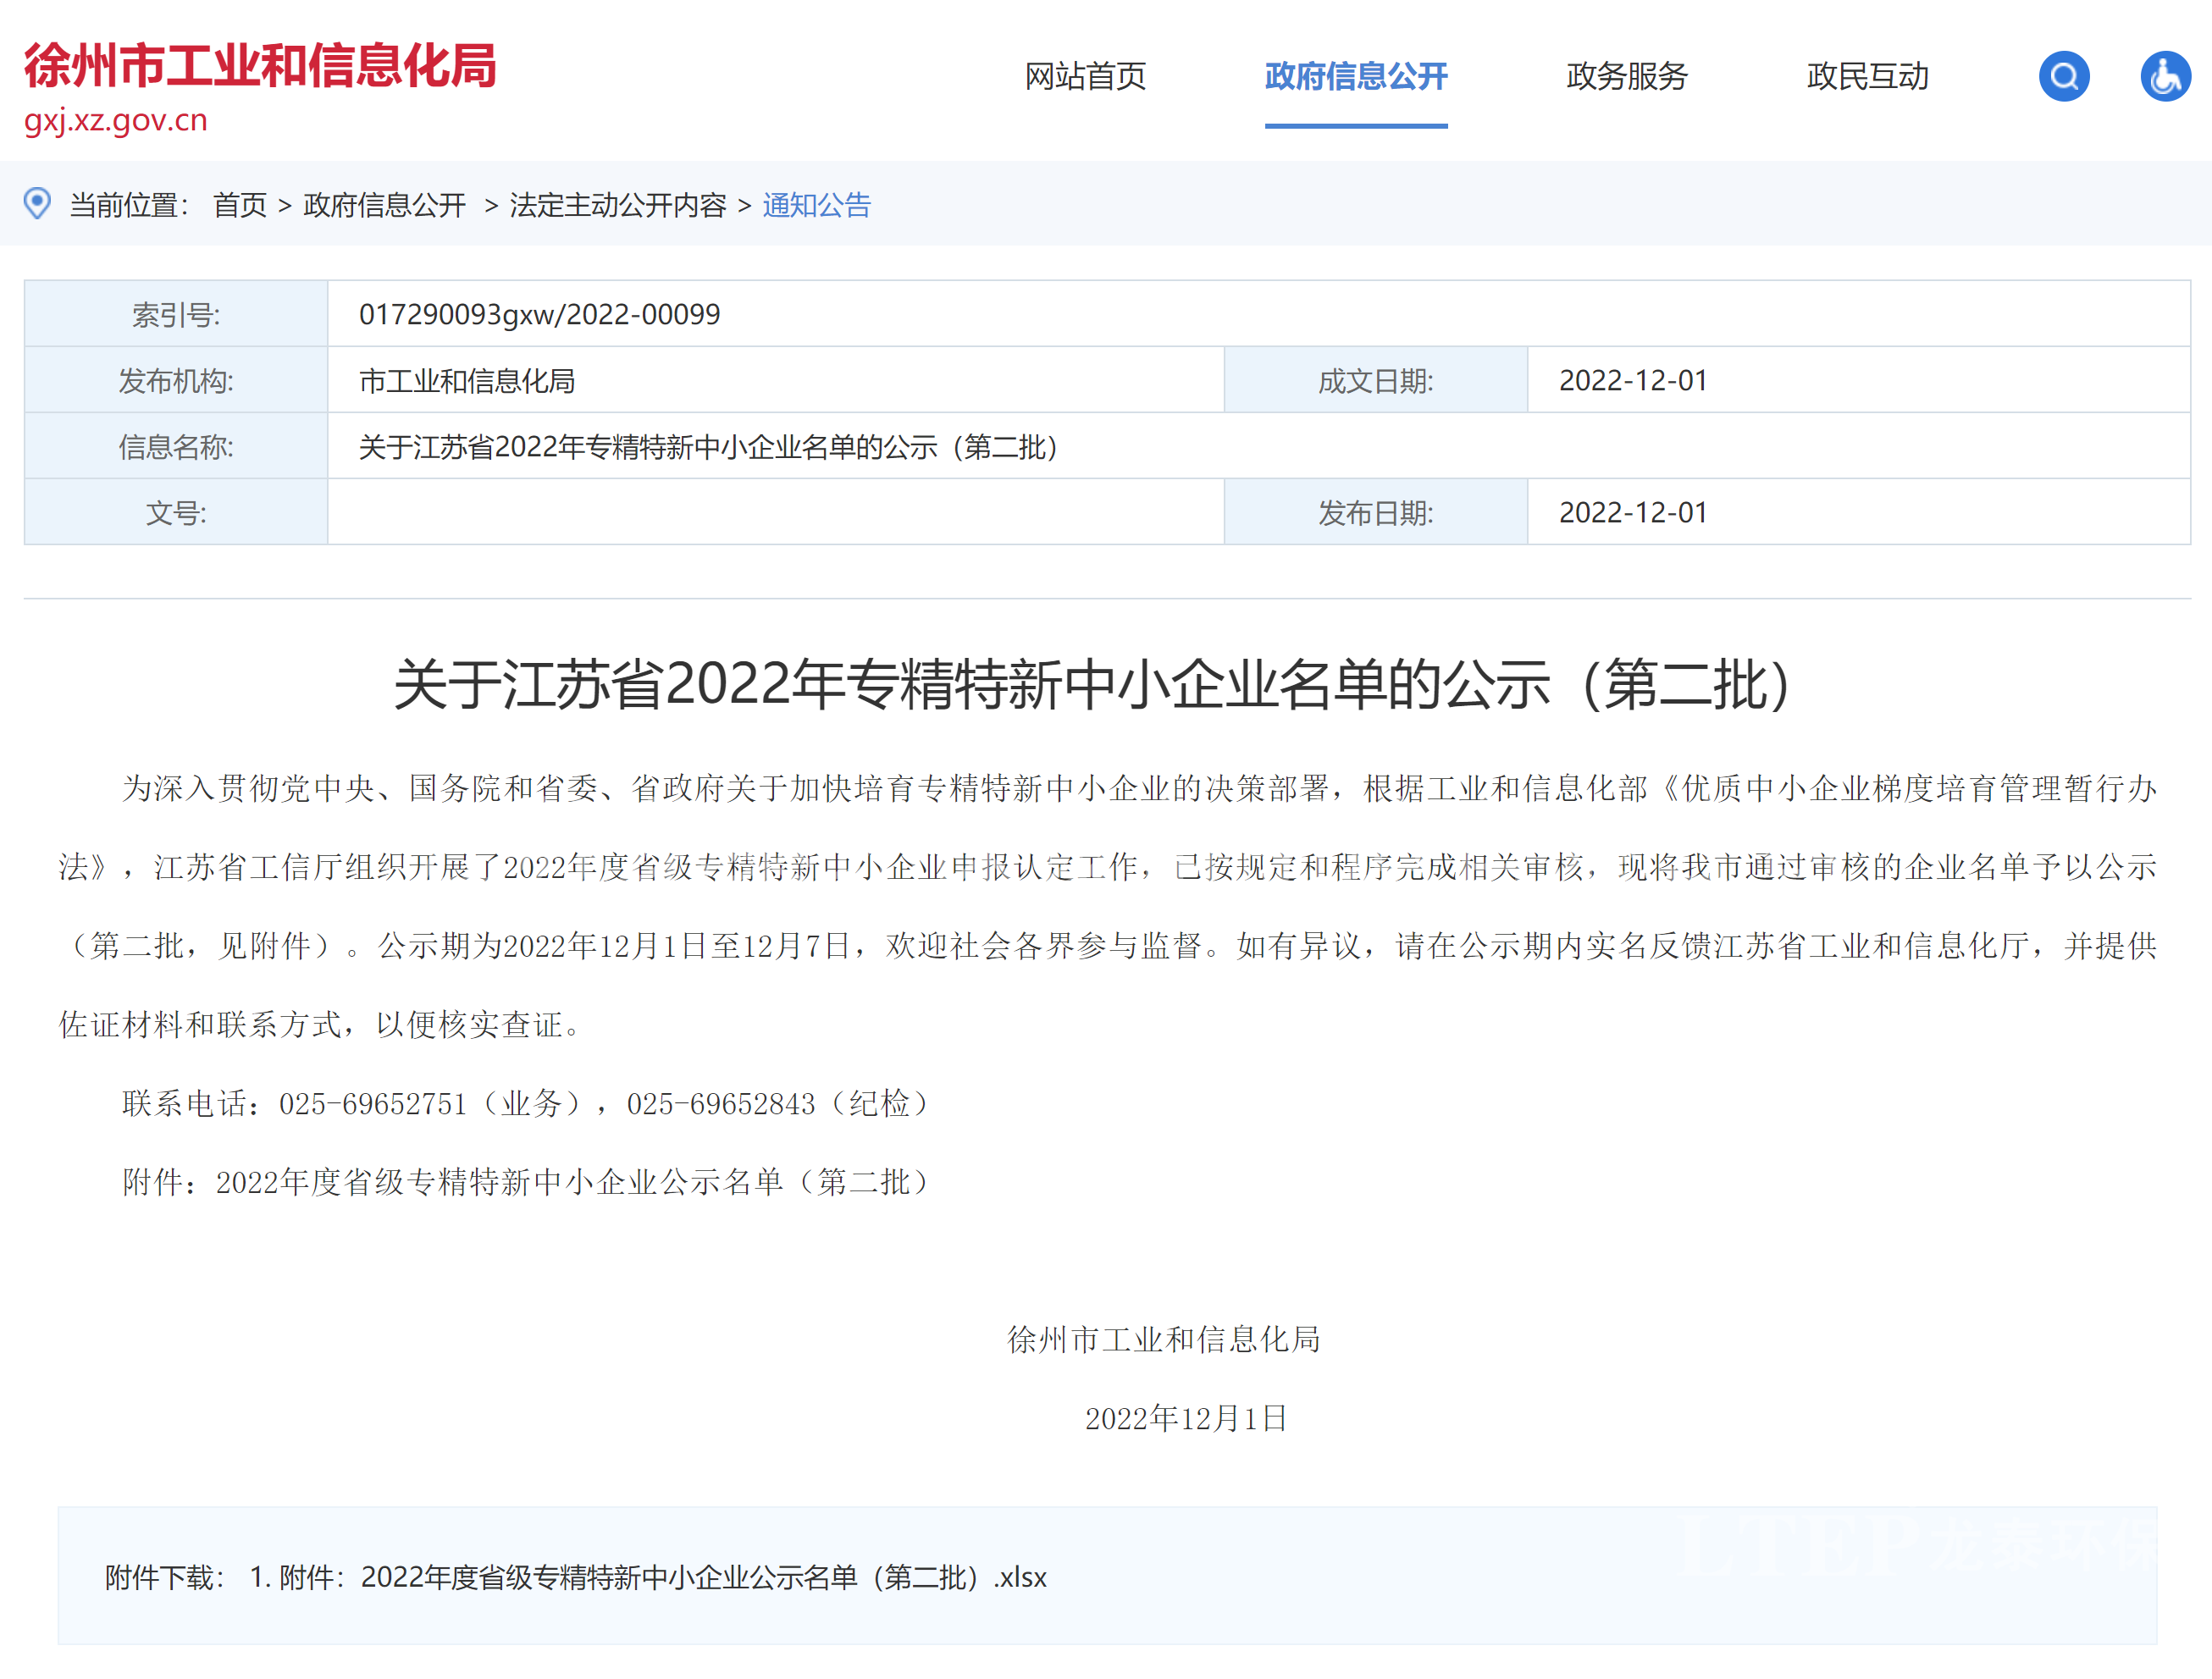Click the 成文日期 value 2022-12-01
This screenshot has height=1679, width=2212.
tap(1632, 380)
